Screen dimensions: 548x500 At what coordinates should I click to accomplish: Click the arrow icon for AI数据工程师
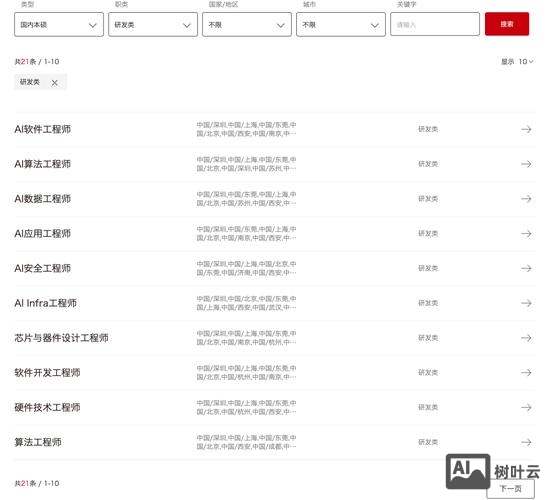pos(526,199)
